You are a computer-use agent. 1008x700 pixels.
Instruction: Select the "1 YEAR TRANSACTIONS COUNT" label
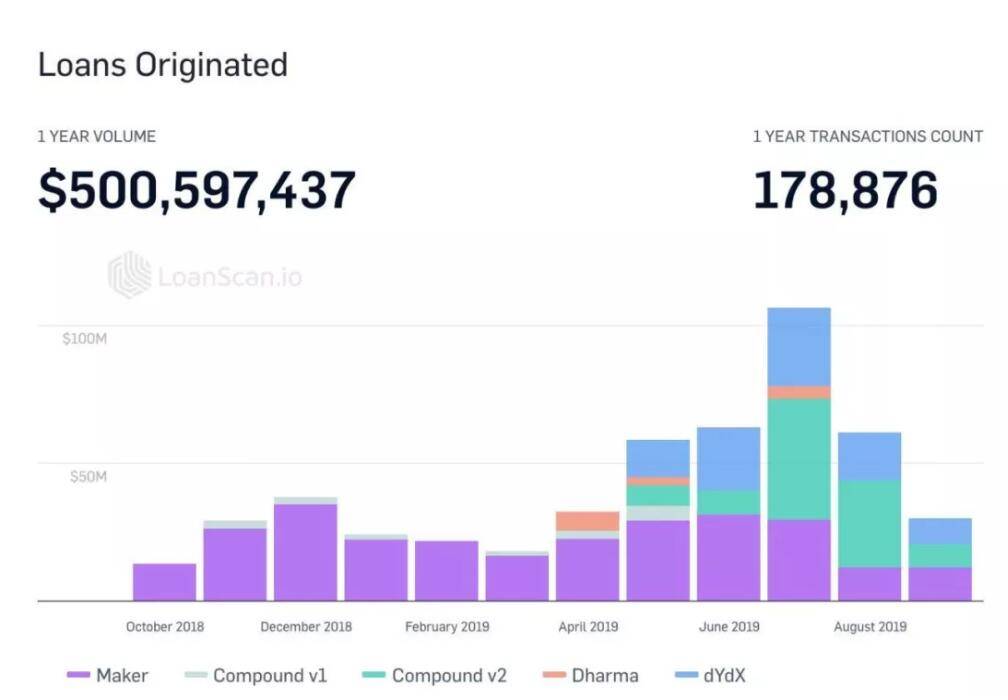[x=868, y=136]
